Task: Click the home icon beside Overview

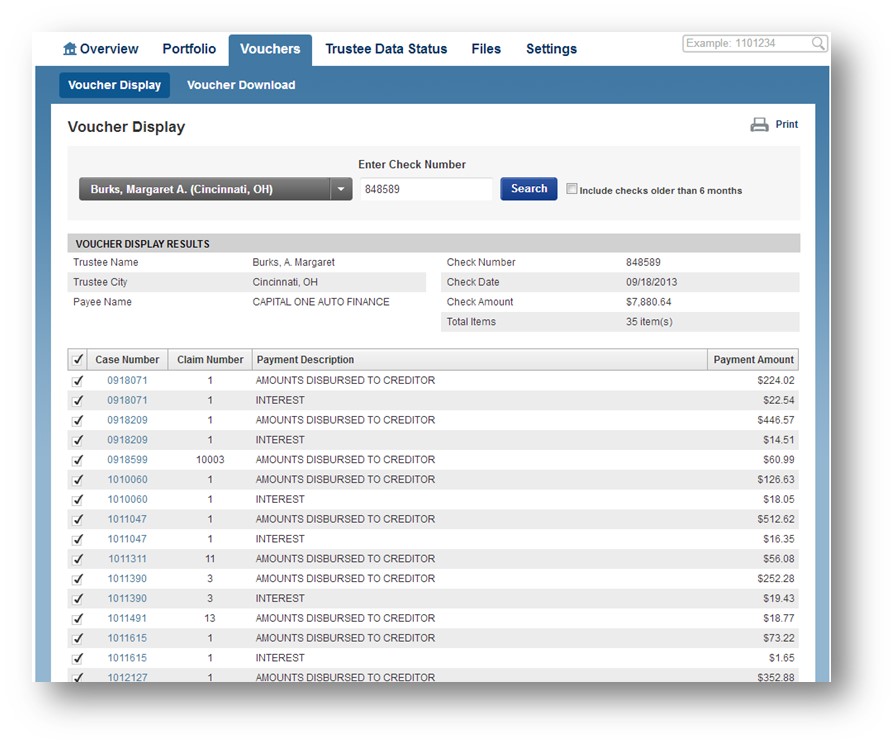Action: (x=69, y=49)
